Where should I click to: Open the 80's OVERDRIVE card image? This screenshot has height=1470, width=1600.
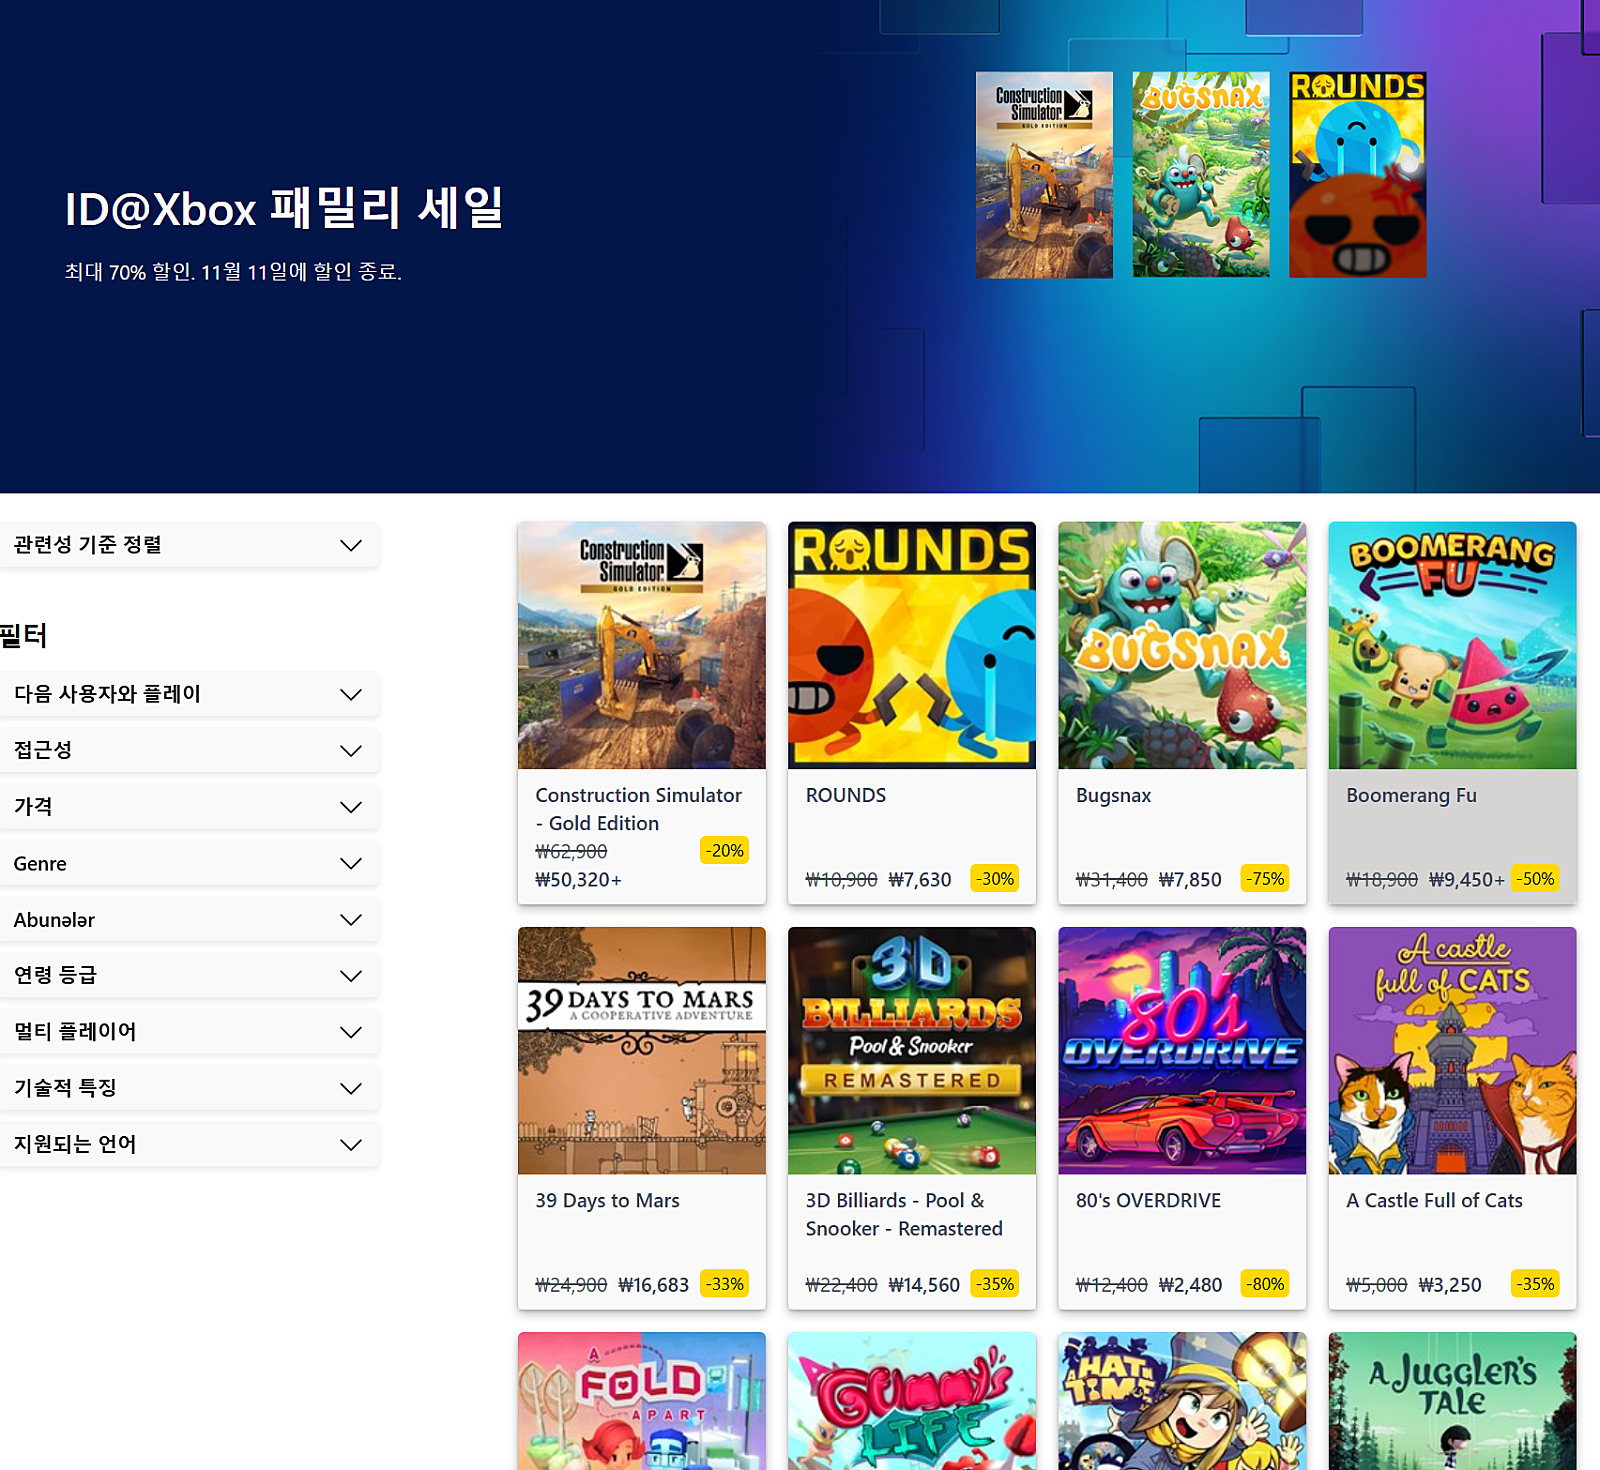[x=1182, y=1051]
